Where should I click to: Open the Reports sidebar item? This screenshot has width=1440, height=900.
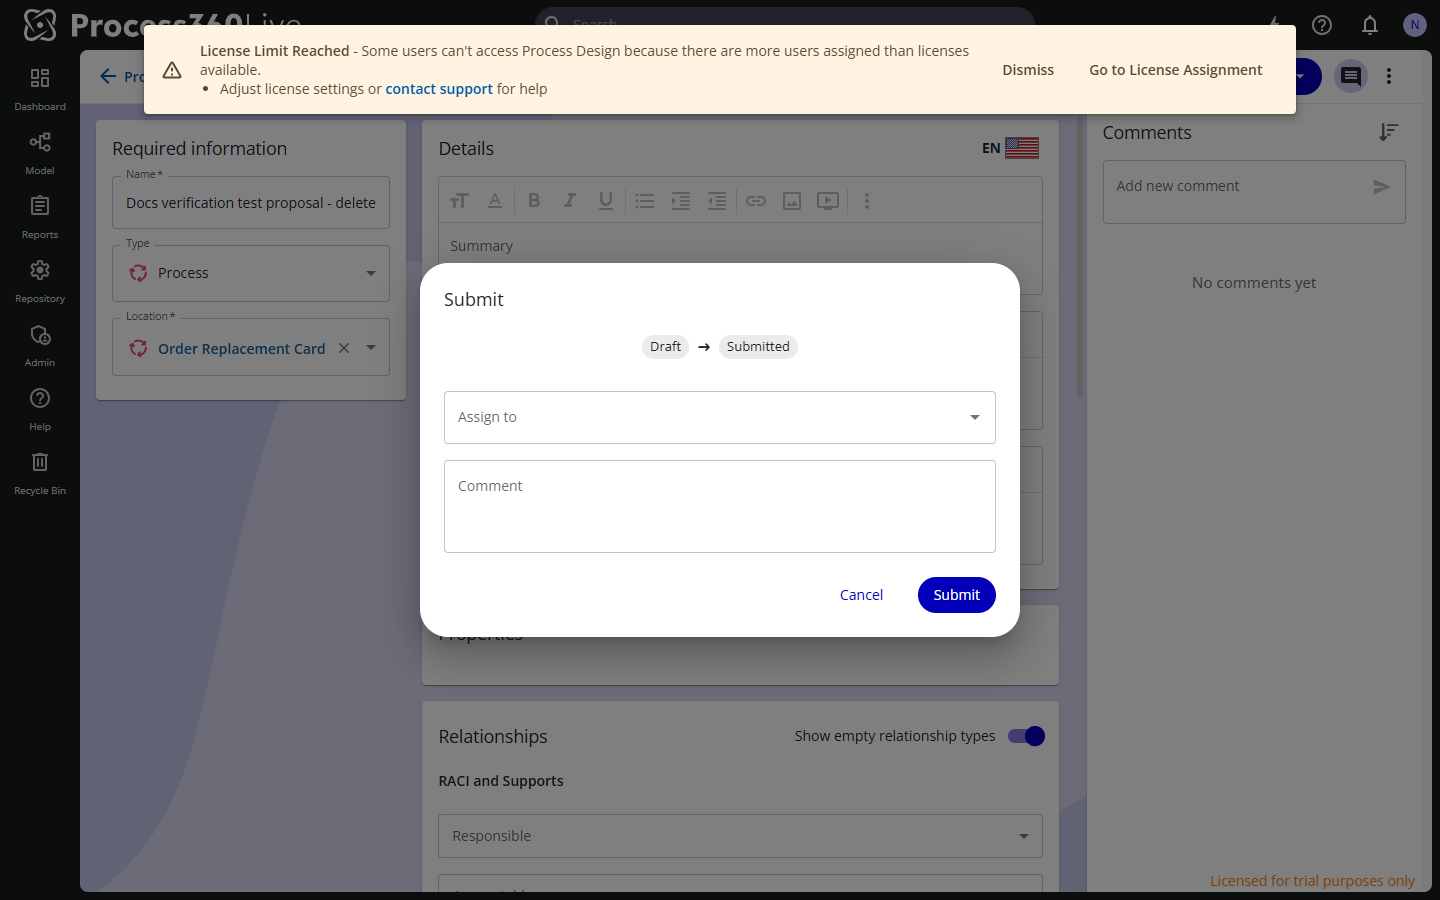(x=40, y=217)
